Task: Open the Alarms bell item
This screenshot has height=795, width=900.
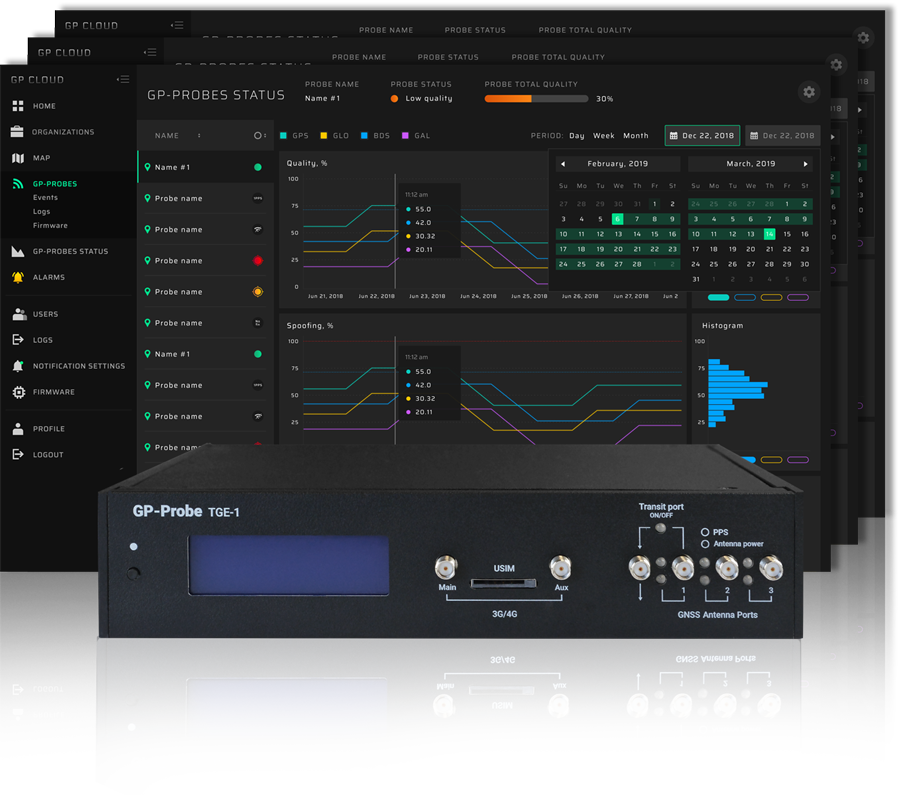Action: point(38,277)
